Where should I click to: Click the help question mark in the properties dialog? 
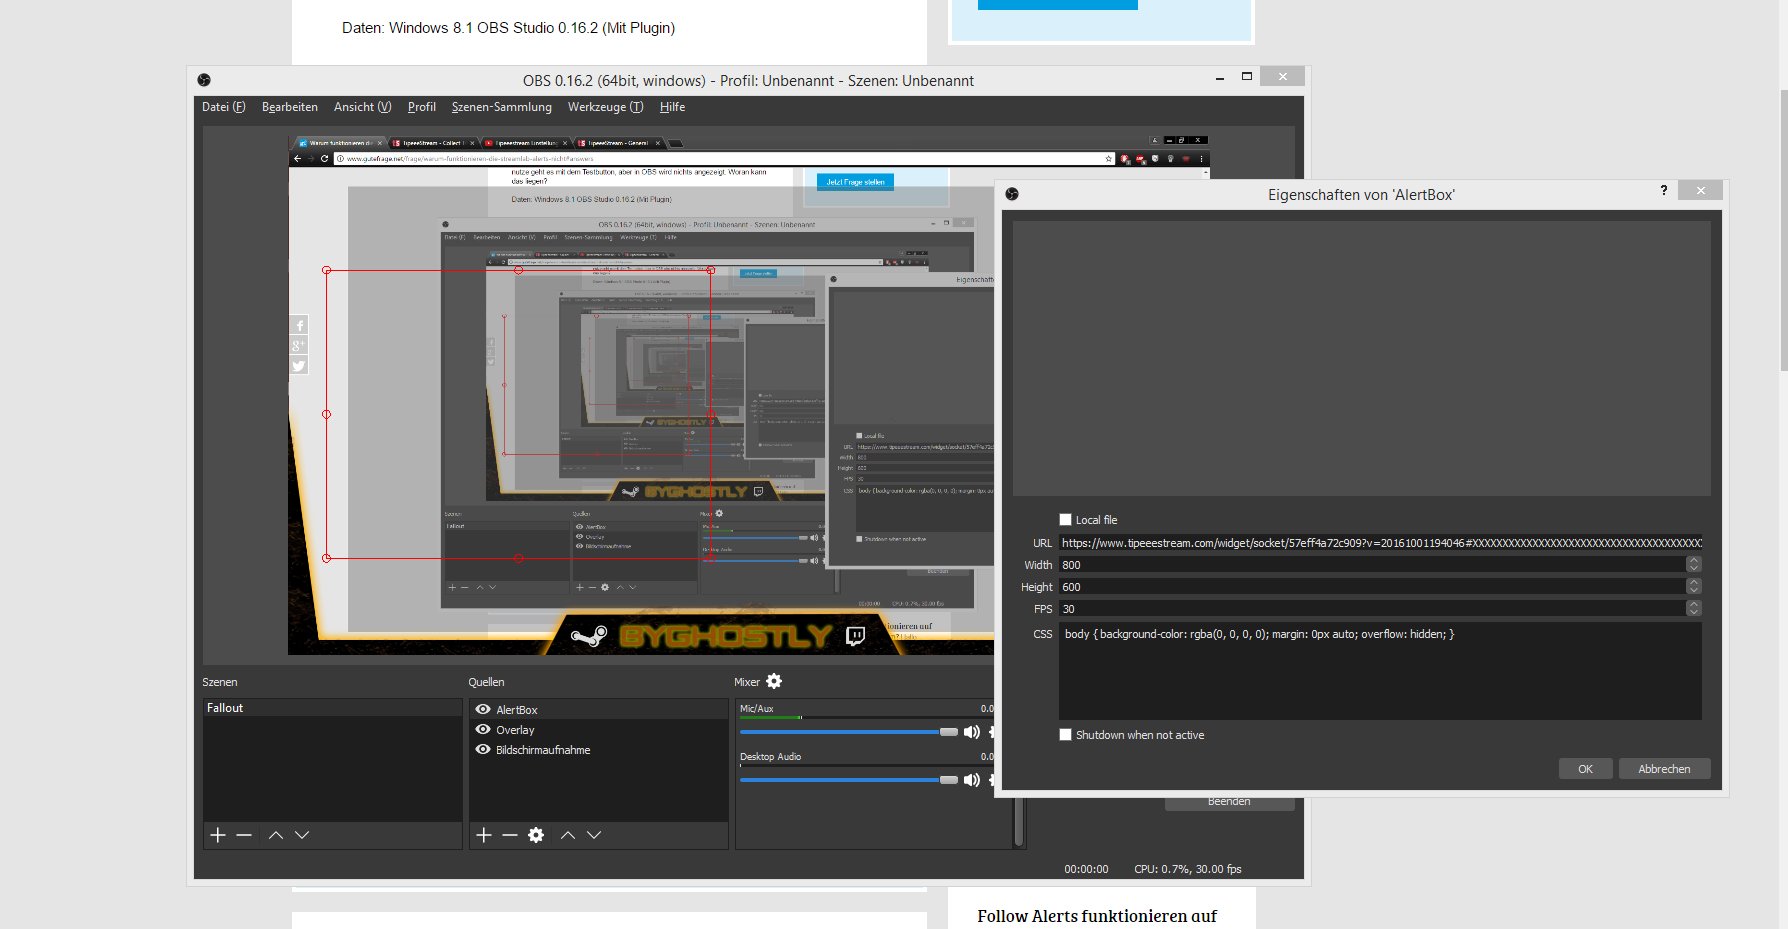(x=1664, y=190)
